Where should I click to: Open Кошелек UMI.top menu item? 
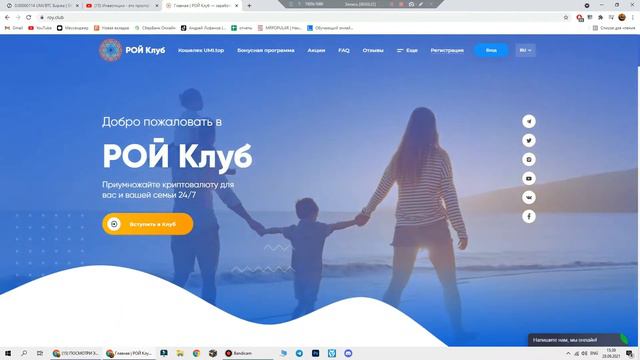click(201, 50)
